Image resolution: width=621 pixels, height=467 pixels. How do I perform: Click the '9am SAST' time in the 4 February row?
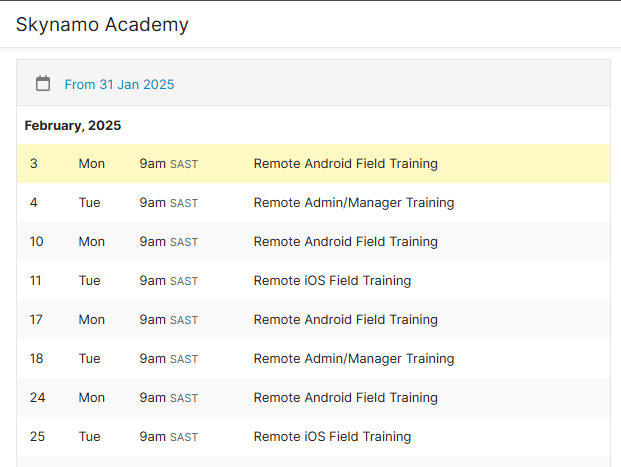coord(168,203)
